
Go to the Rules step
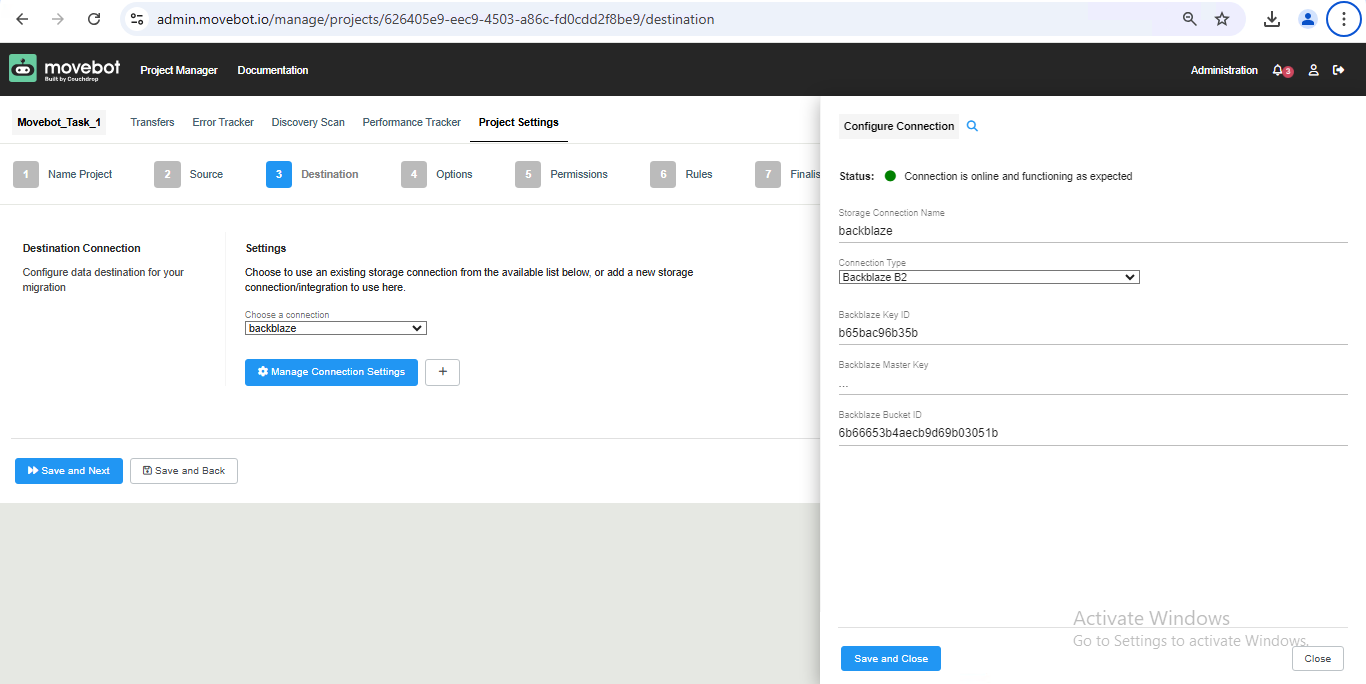coord(699,174)
